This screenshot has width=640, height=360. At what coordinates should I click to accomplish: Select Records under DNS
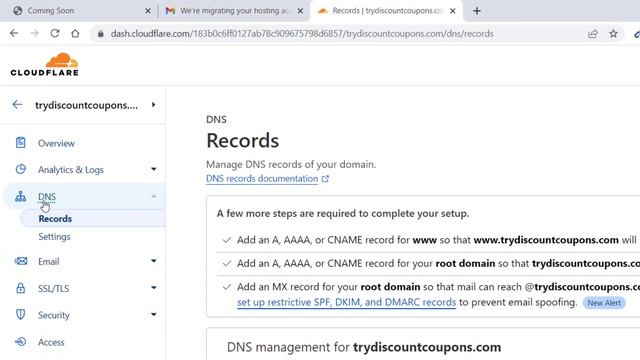tap(55, 219)
